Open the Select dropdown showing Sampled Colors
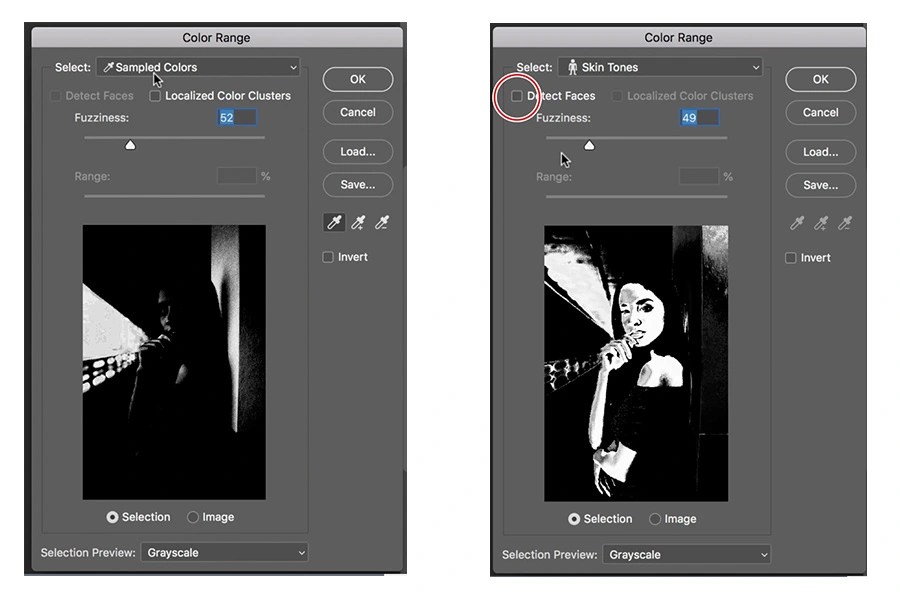 tap(199, 67)
